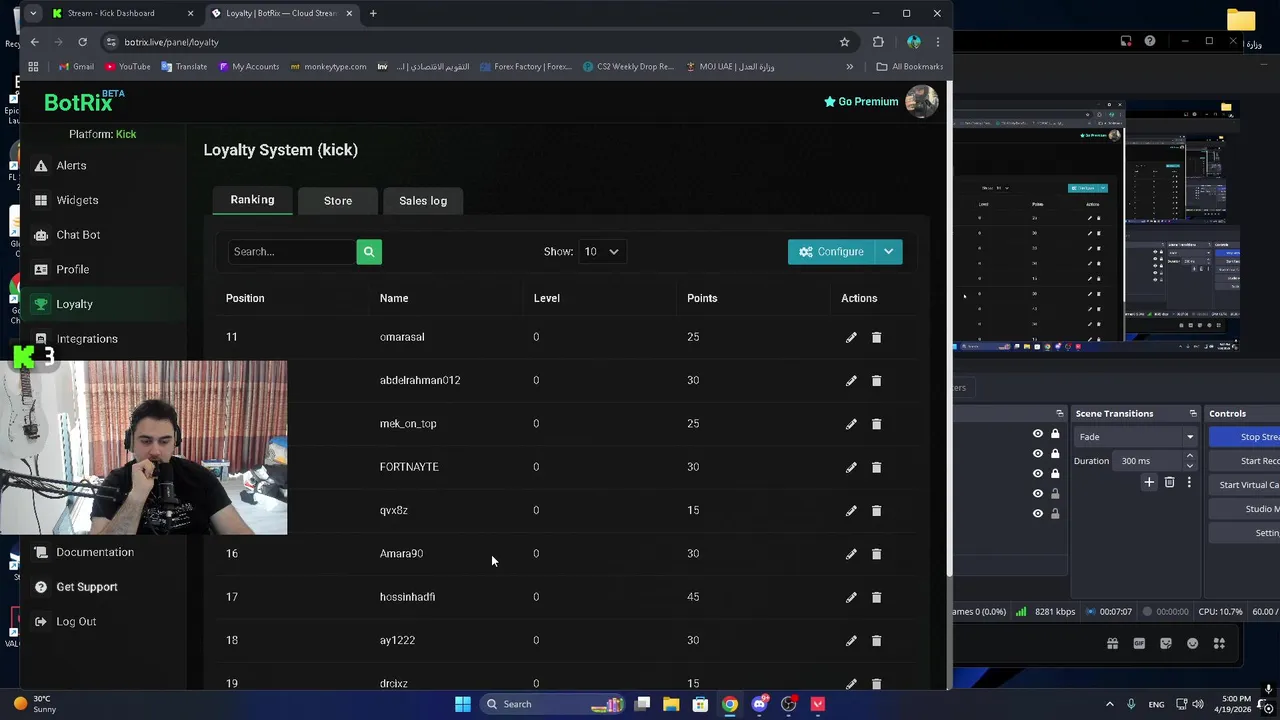Edit hossinhadfi's entry pencil icon

coord(851,597)
